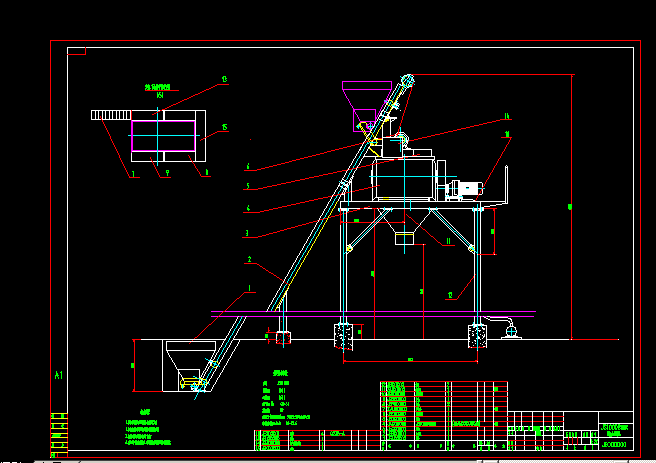Select the A1 sheet size label

coord(59,375)
